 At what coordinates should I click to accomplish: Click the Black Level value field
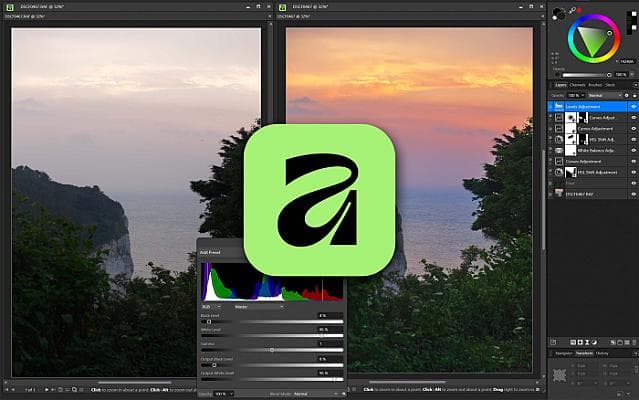(330, 315)
